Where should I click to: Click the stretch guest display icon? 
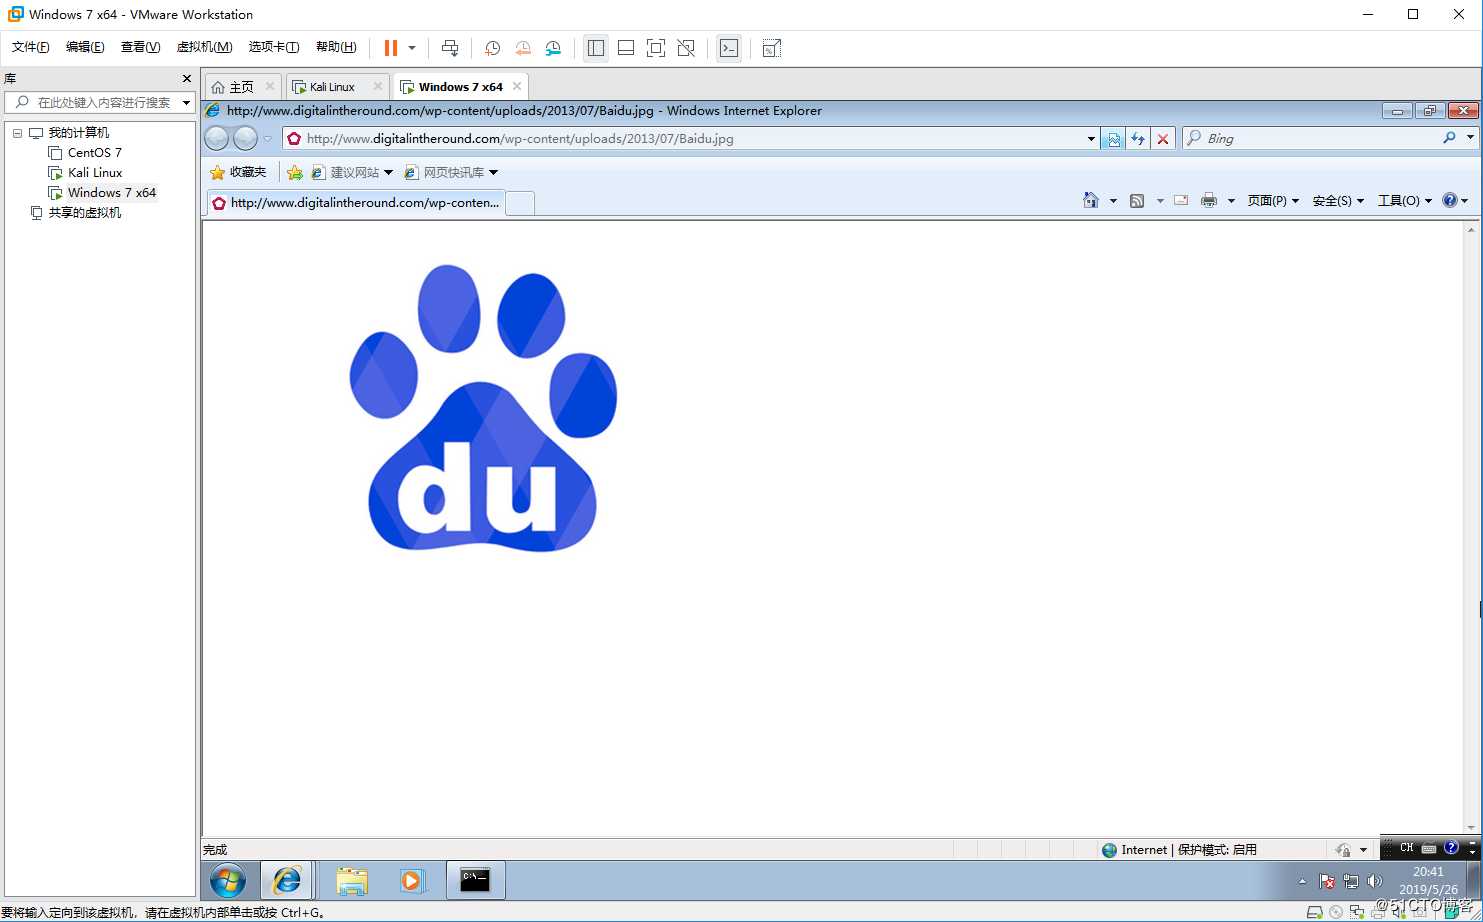click(x=771, y=48)
